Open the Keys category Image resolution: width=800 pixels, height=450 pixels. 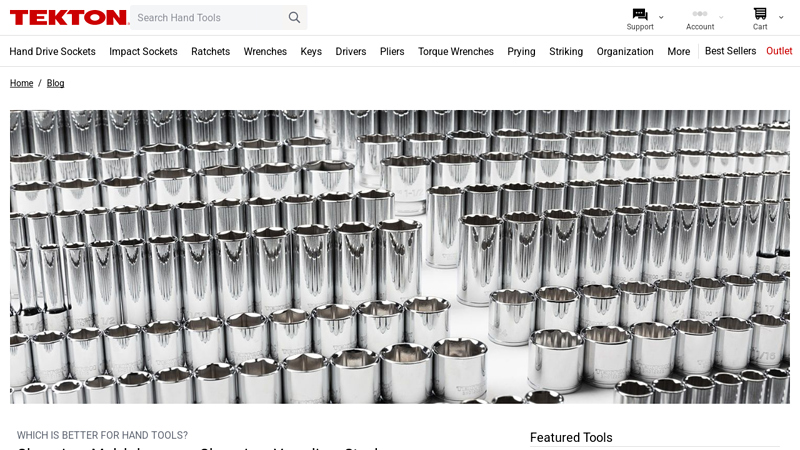pyautogui.click(x=311, y=52)
